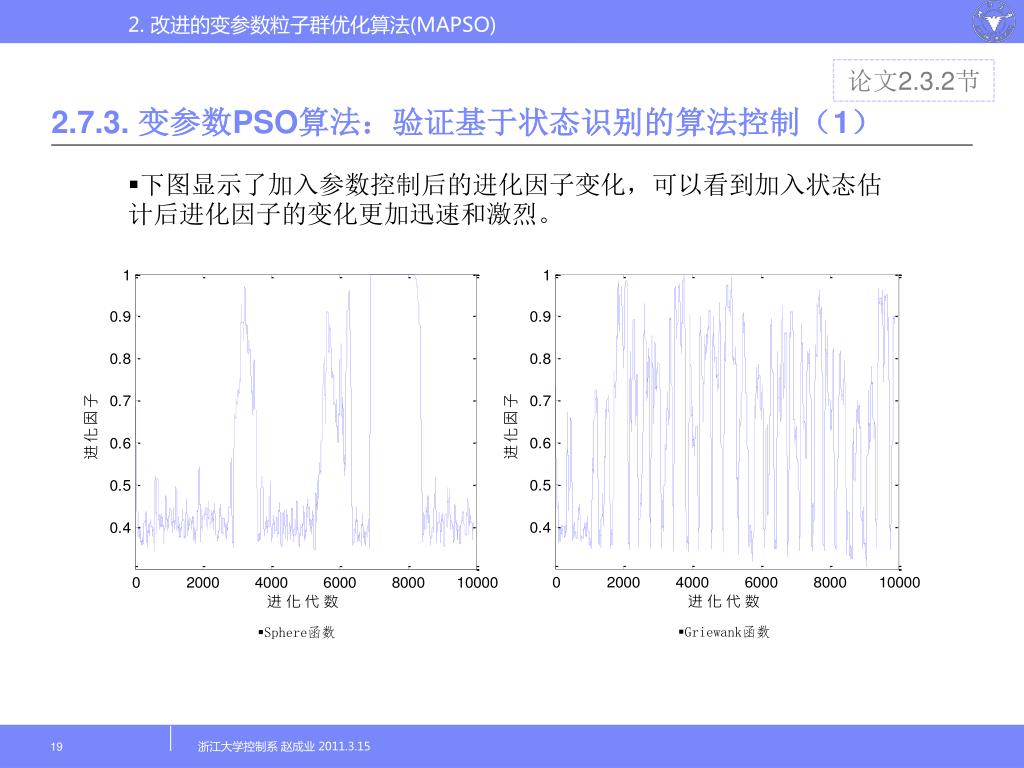Click the '8000' tick on right chart's x-axis
The width and height of the screenshot is (1024, 768).
(829, 583)
